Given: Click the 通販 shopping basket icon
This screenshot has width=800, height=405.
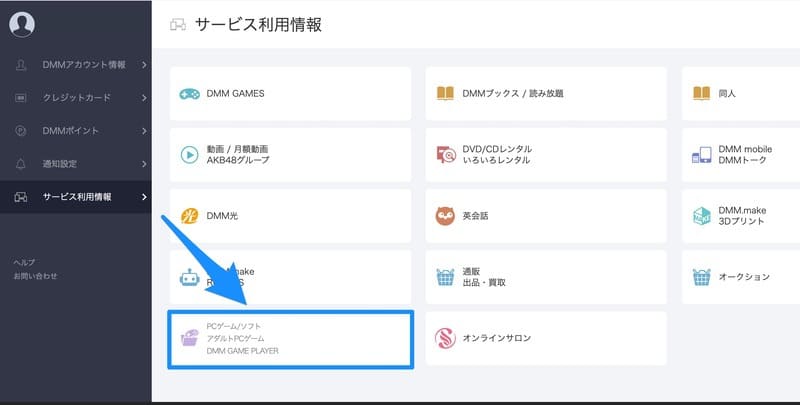Looking at the screenshot, I should (445, 277).
